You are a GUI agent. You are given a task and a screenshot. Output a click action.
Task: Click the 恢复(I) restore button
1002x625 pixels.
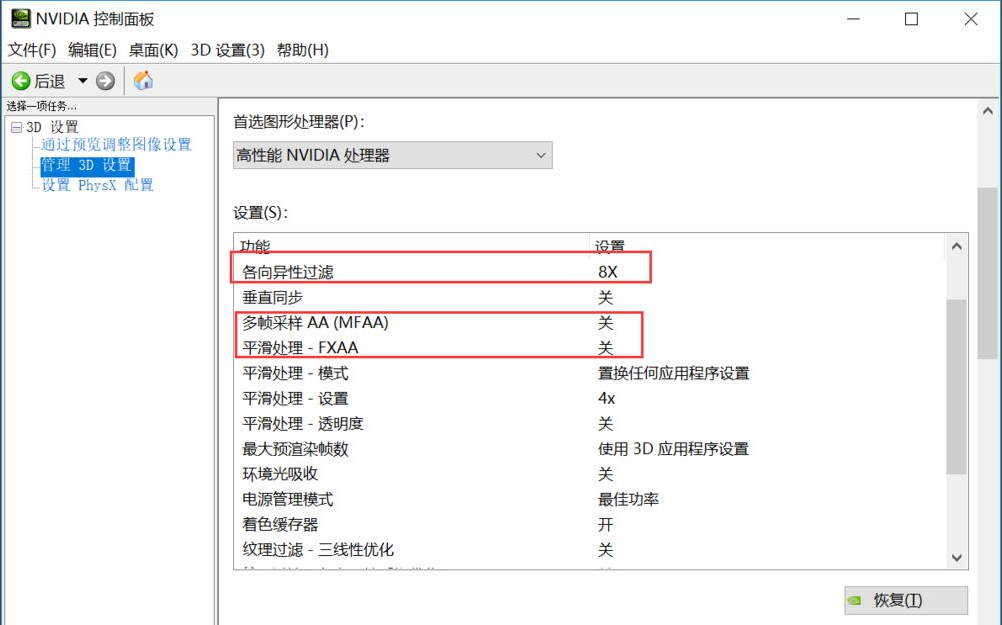point(906,600)
